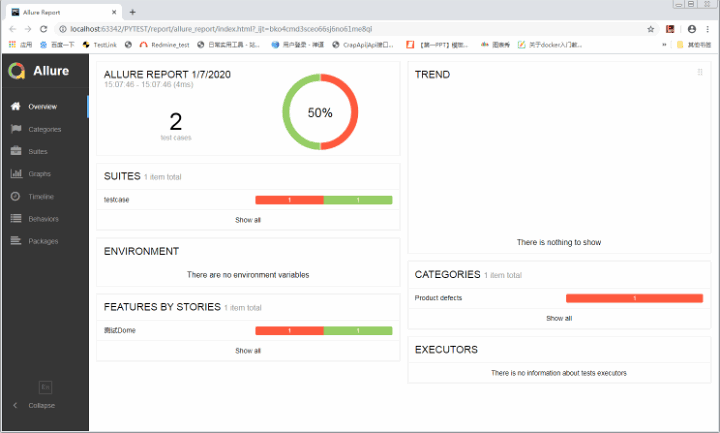Click the address bar URL
Viewport: 720px width, 433px height.
tap(221, 29)
